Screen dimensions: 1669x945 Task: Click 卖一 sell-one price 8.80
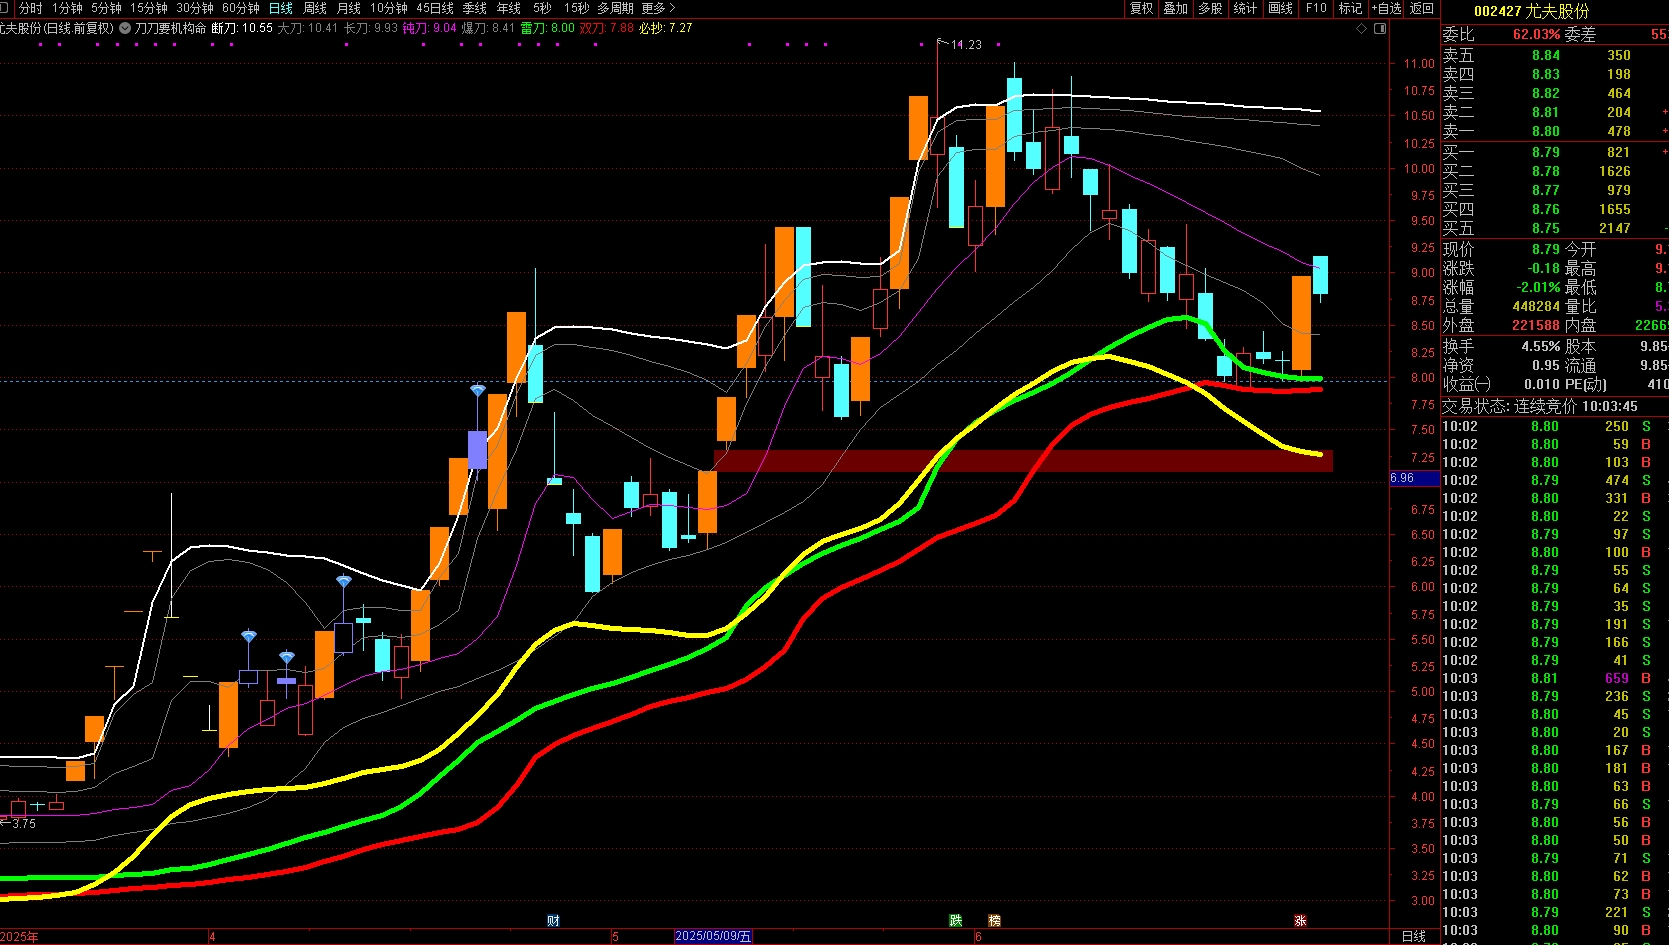1546,131
